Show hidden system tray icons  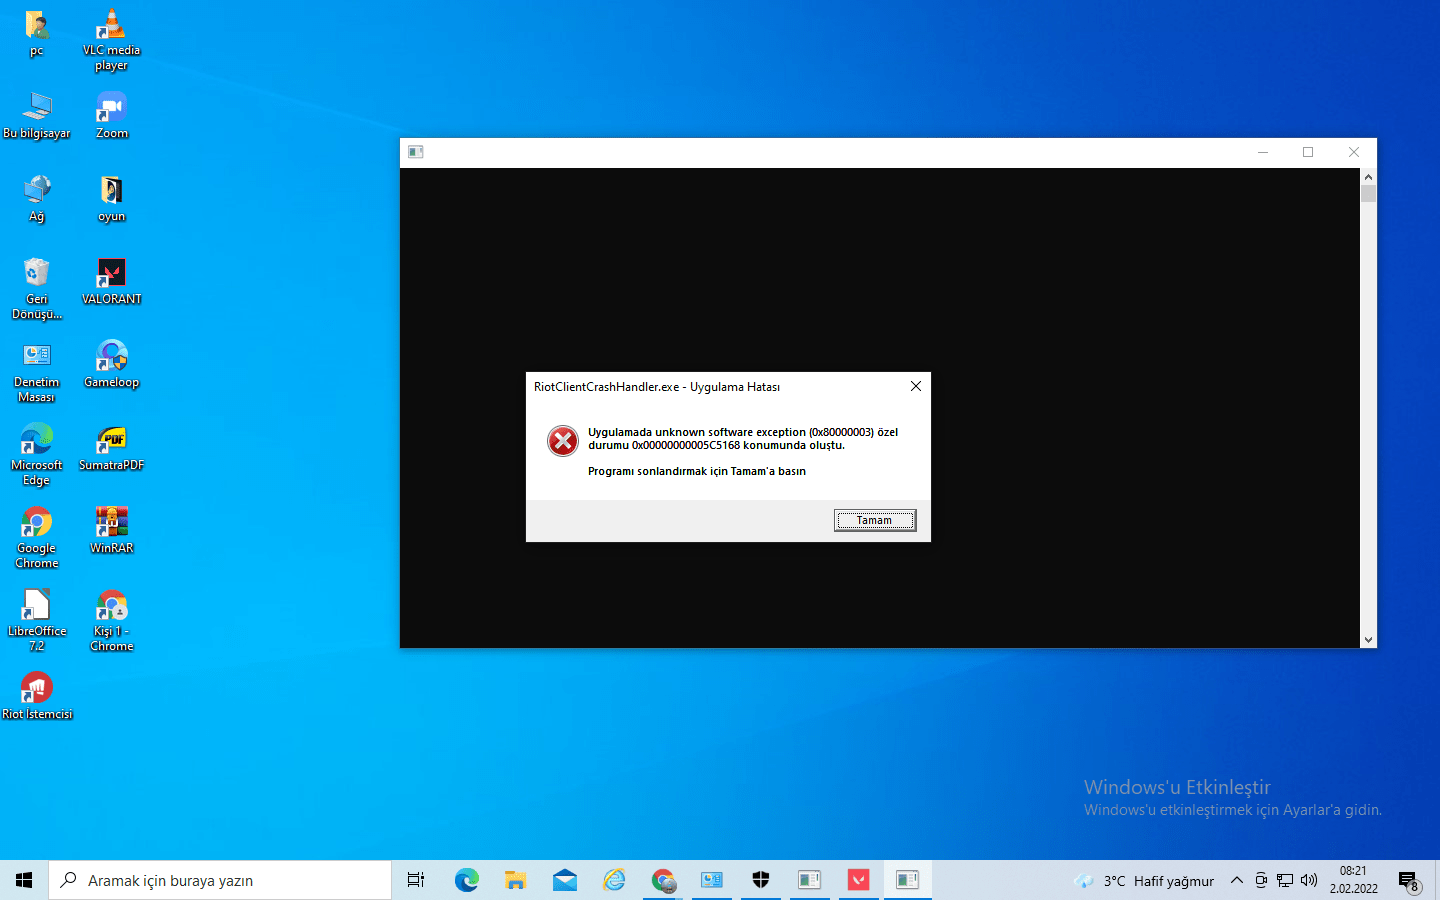pos(1237,881)
